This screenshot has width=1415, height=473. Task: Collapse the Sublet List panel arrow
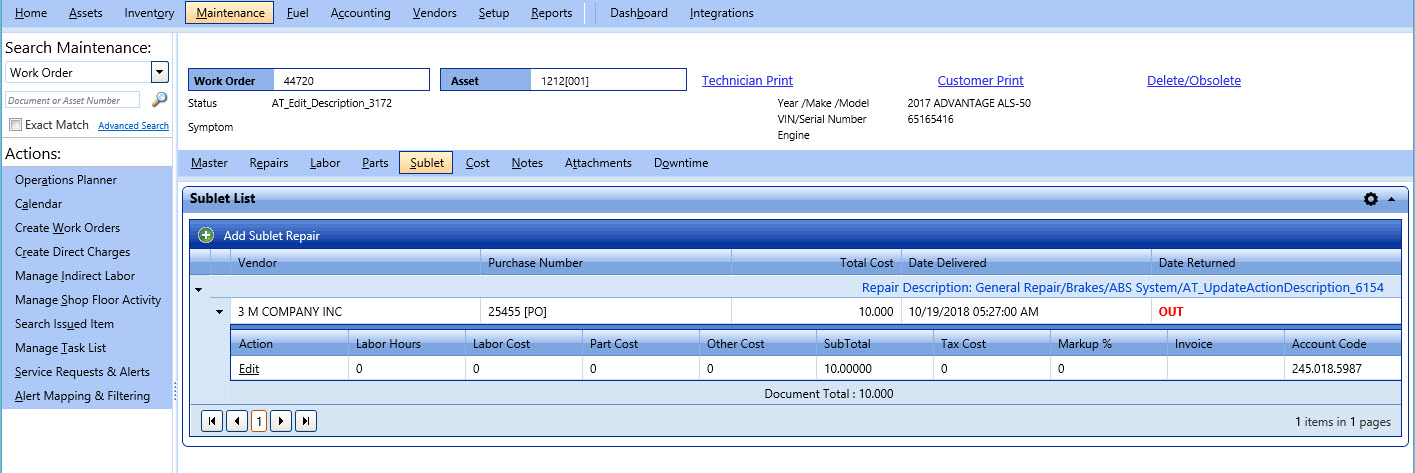point(1391,199)
